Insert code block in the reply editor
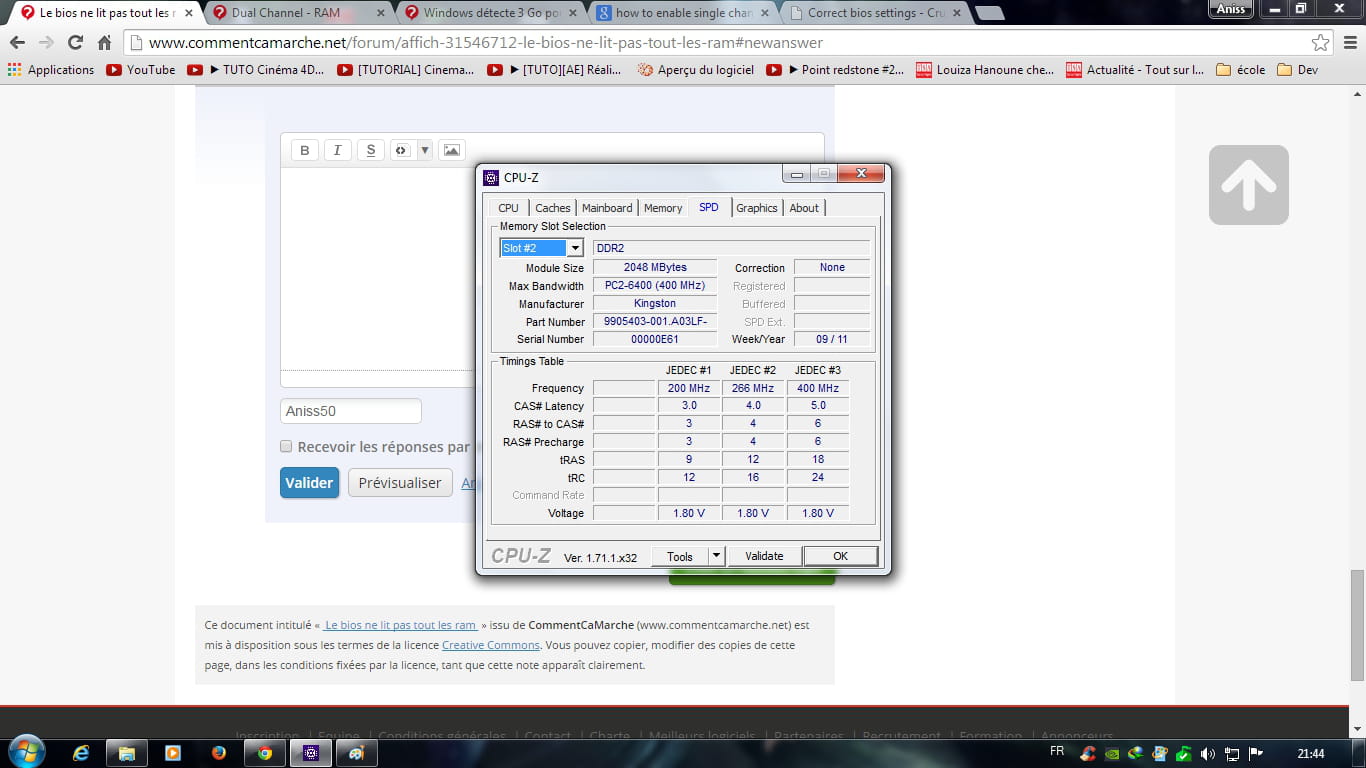The width and height of the screenshot is (1366, 768). (x=402, y=150)
